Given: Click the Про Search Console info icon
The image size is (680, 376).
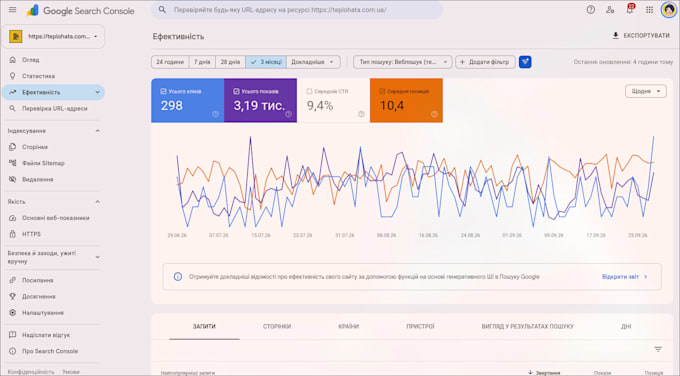Looking at the screenshot, I should [13, 351].
